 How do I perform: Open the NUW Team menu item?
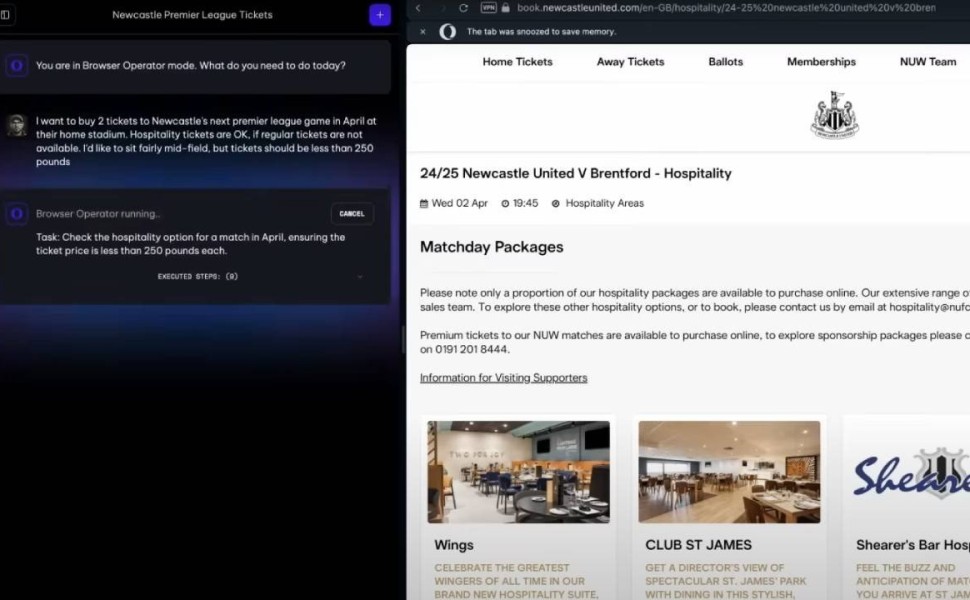[x=928, y=62]
